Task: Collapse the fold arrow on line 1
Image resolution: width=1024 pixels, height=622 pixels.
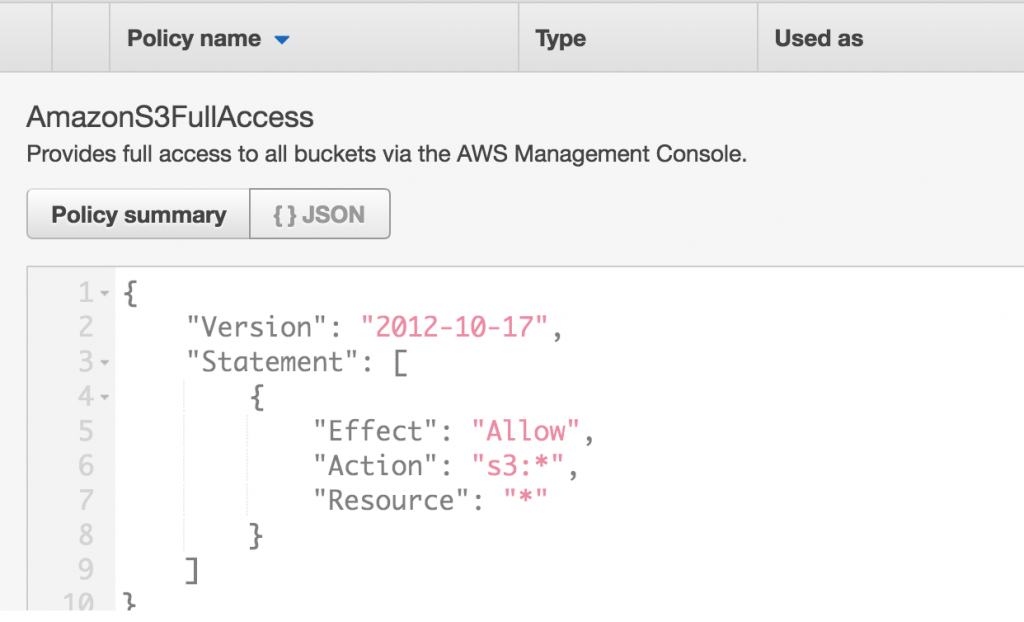Action: [104, 293]
